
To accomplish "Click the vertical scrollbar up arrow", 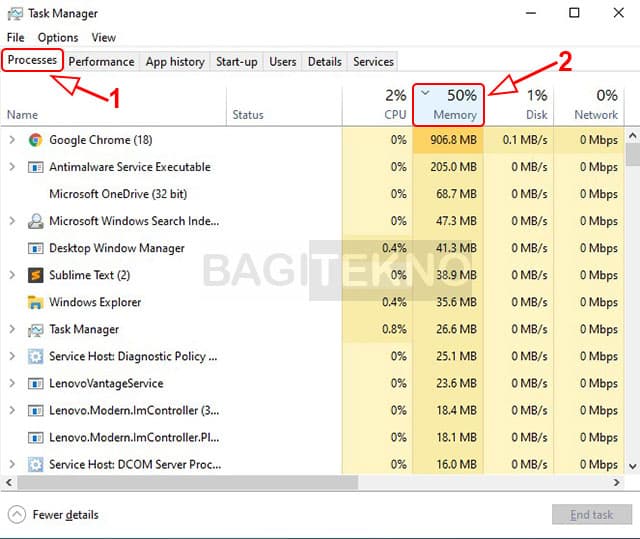I will [x=632, y=136].
